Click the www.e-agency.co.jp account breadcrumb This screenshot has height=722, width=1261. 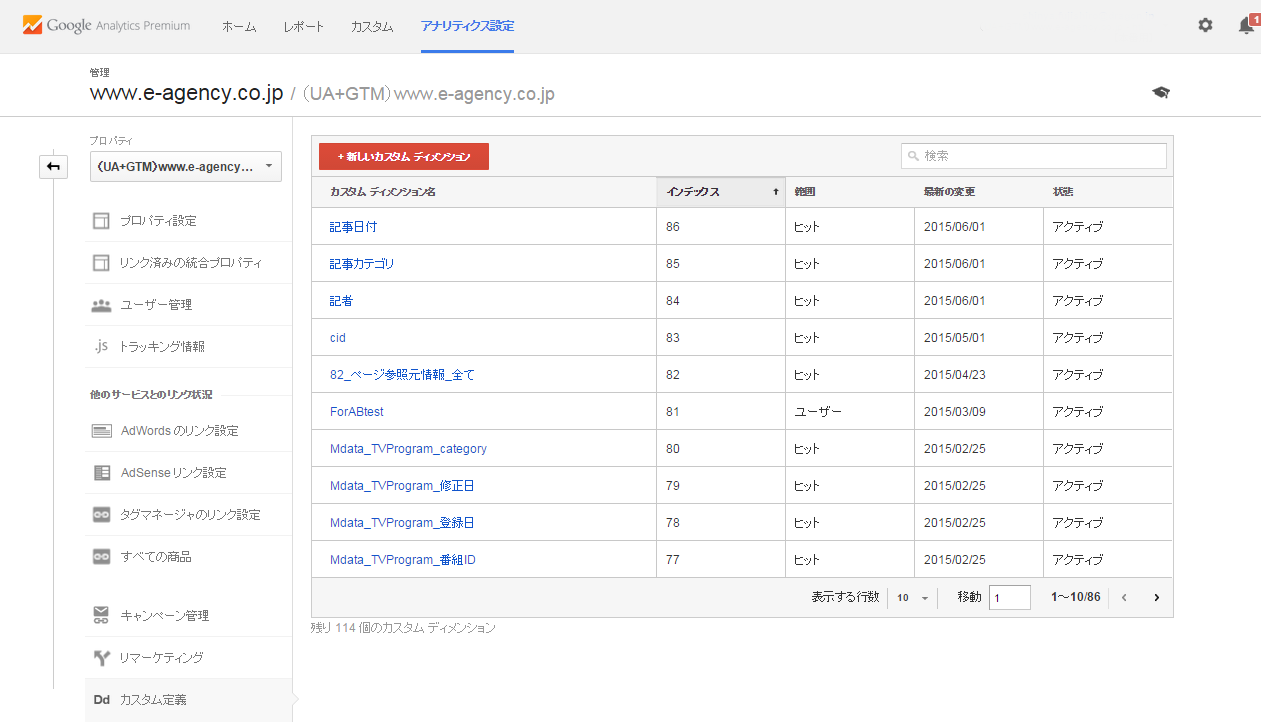[187, 94]
